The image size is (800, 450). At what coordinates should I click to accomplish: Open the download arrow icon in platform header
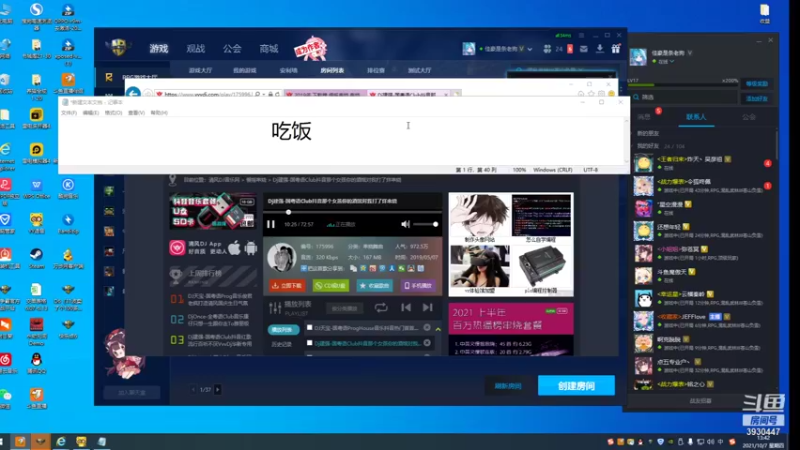click(600, 49)
